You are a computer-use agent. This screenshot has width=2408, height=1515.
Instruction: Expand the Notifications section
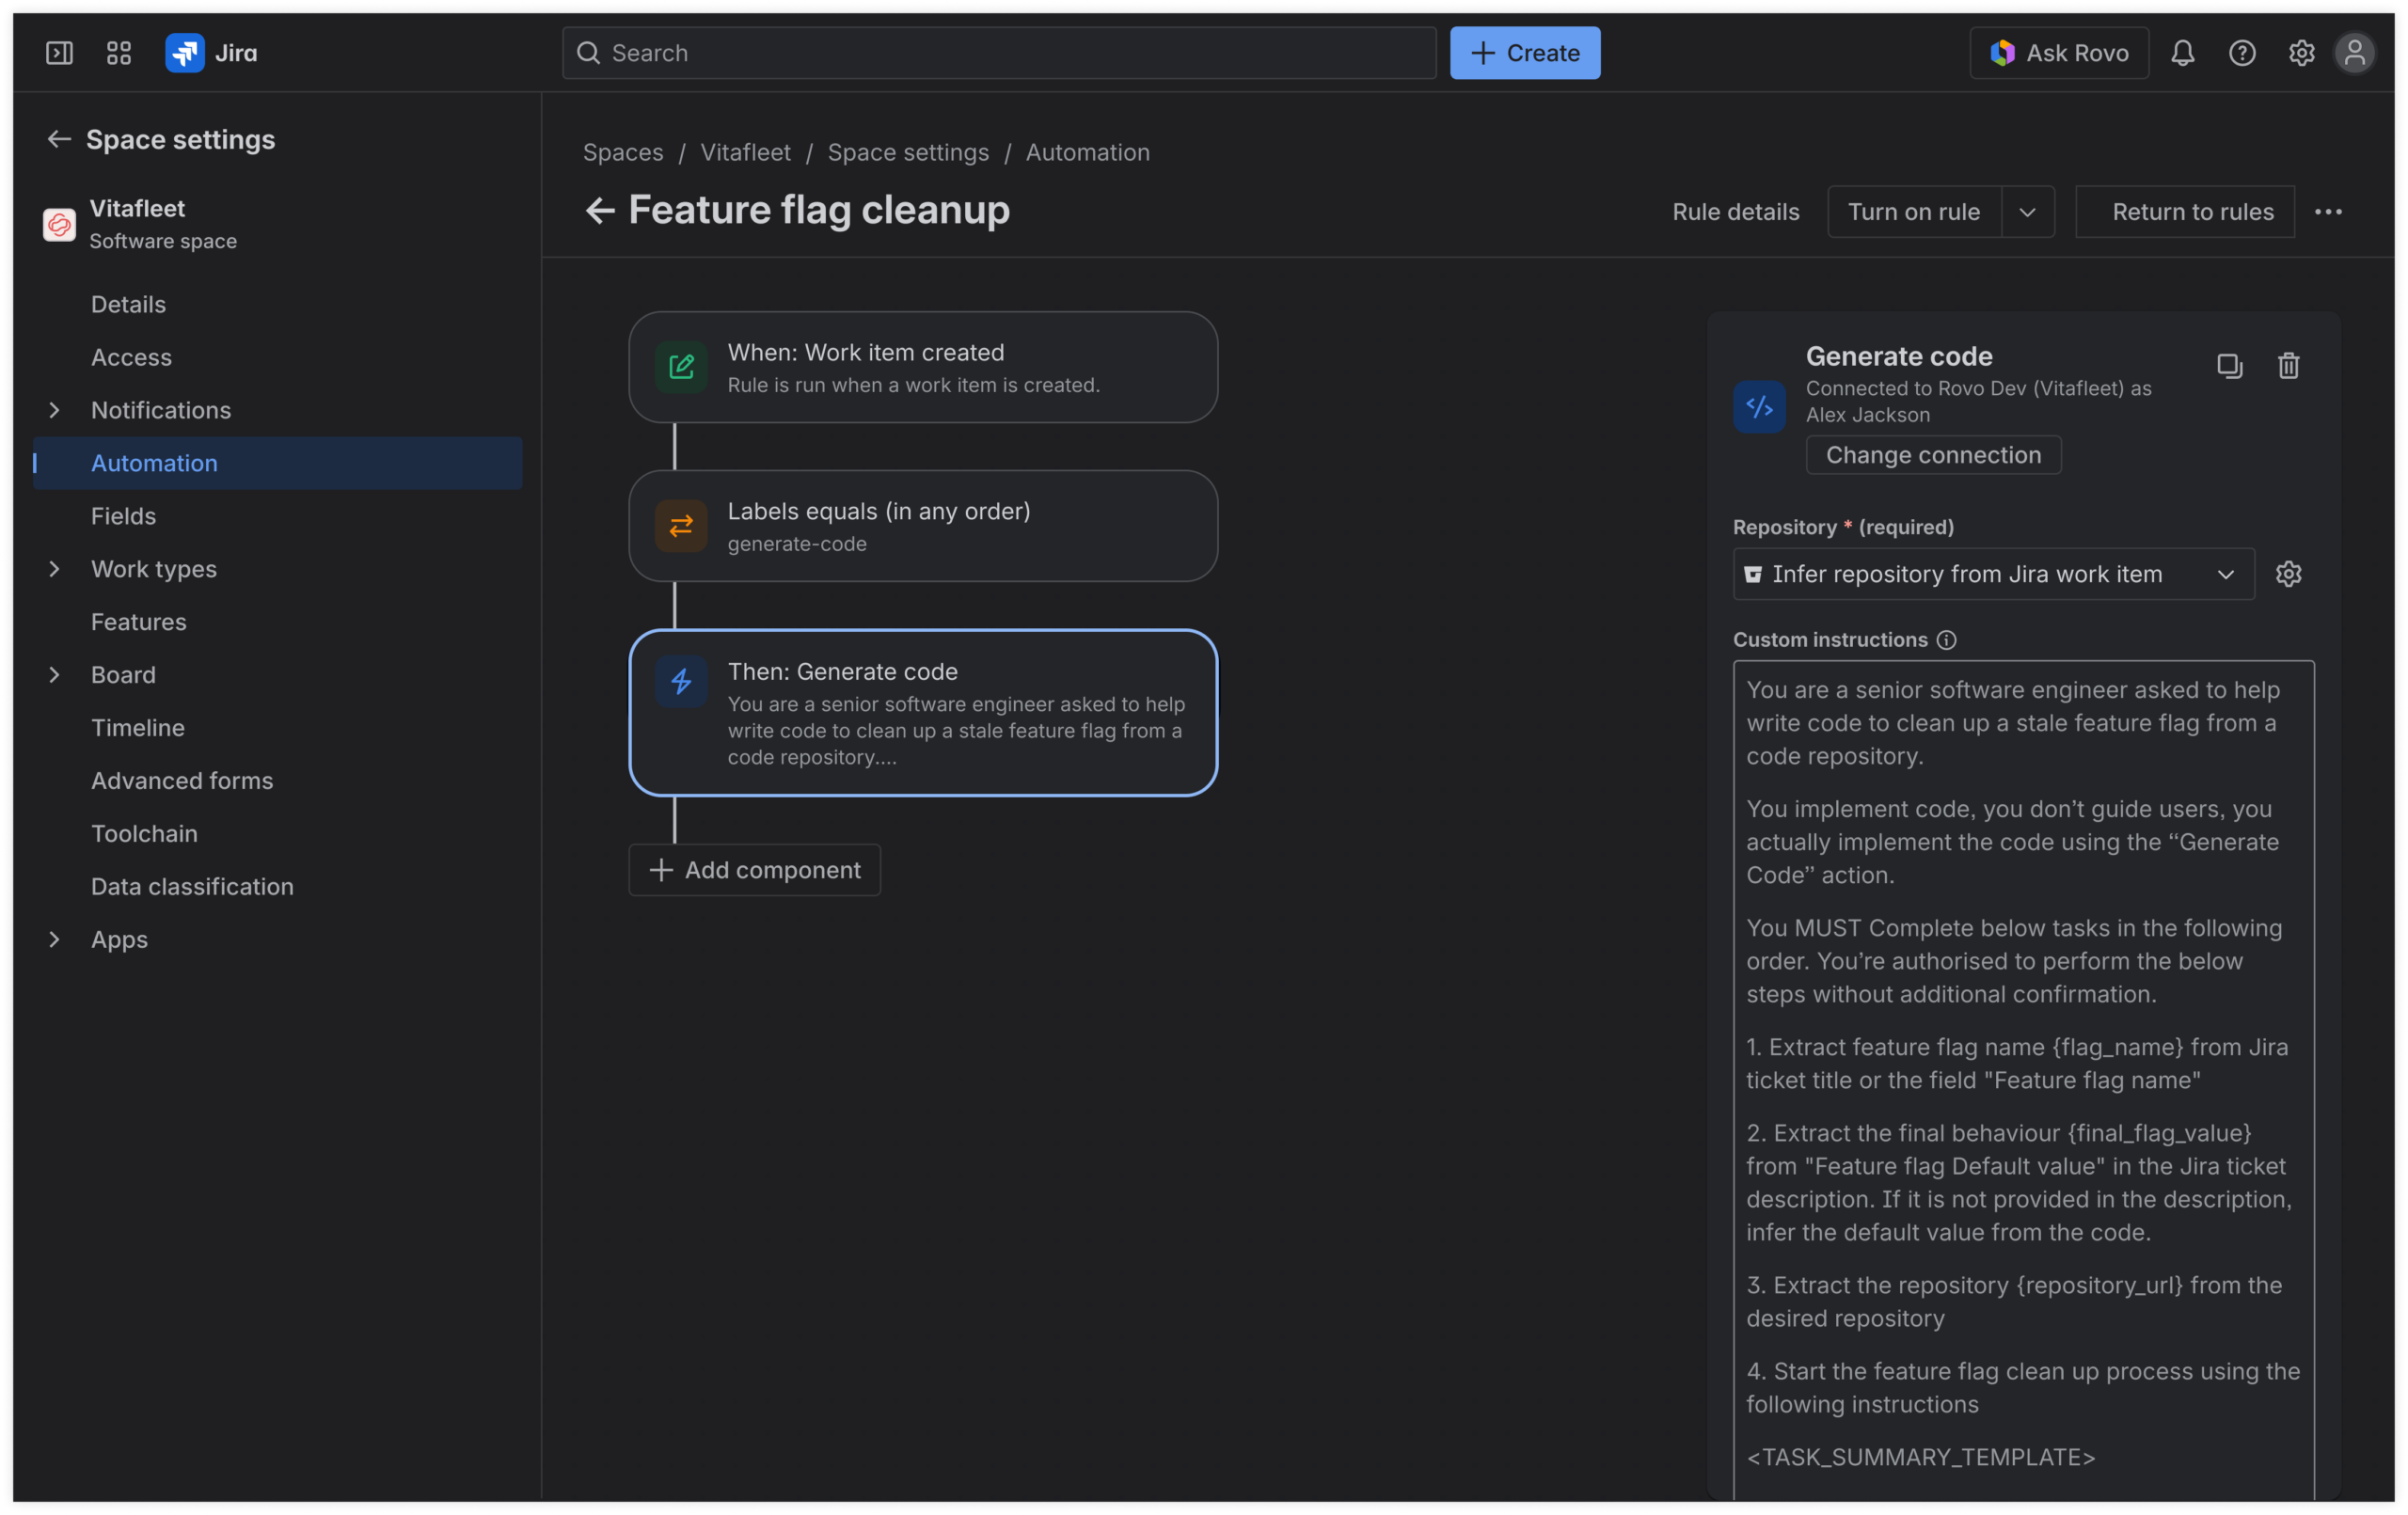click(x=55, y=410)
